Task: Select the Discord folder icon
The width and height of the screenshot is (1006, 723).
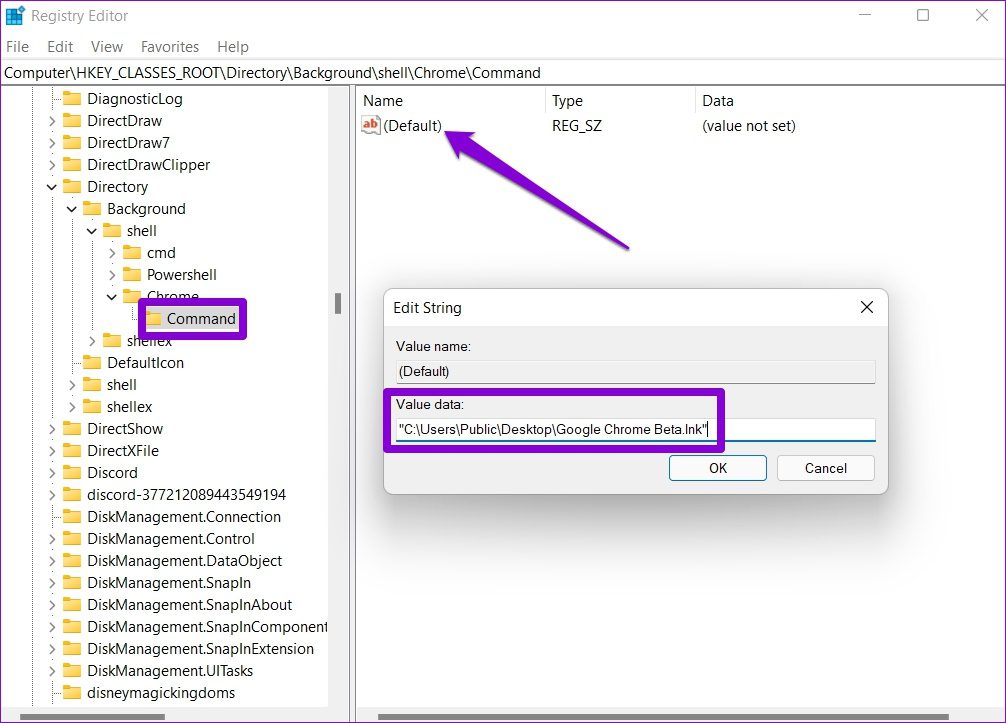Action: coord(72,473)
